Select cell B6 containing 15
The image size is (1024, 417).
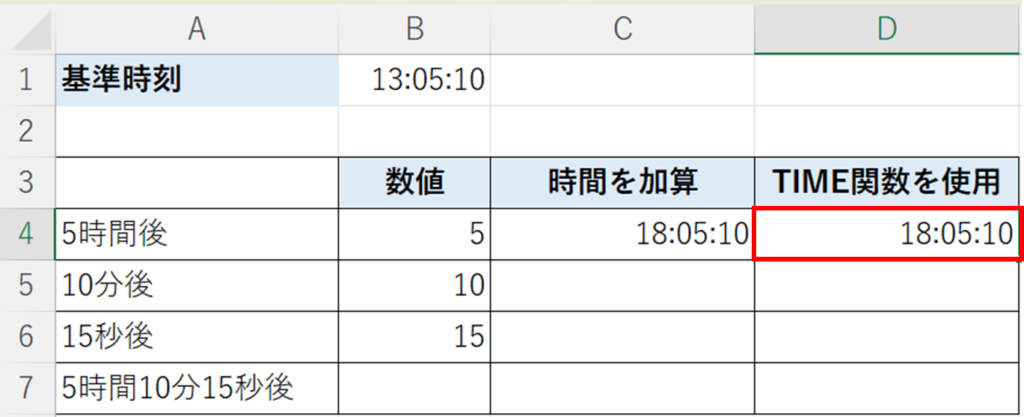coord(414,337)
